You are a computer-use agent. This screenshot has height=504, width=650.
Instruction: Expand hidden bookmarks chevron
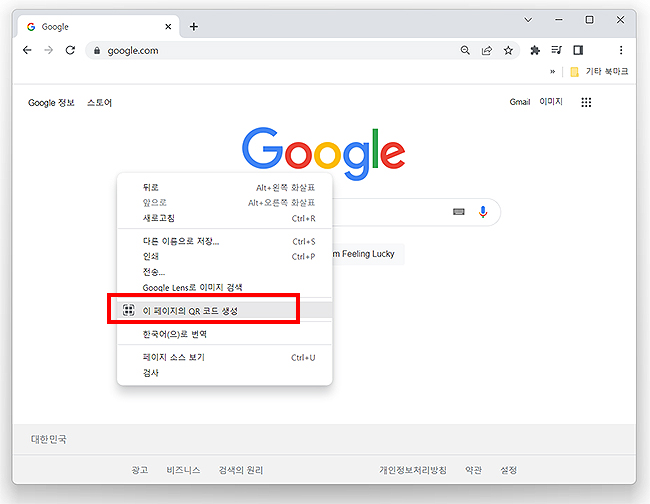553,72
